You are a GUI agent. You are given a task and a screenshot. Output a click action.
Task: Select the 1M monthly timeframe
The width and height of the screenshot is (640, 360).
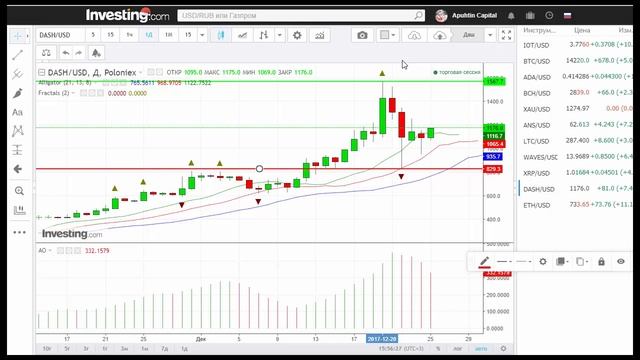tap(168, 35)
